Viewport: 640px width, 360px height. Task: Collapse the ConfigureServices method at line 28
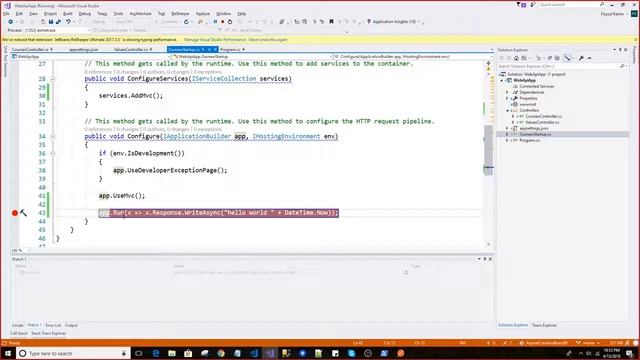53,79
